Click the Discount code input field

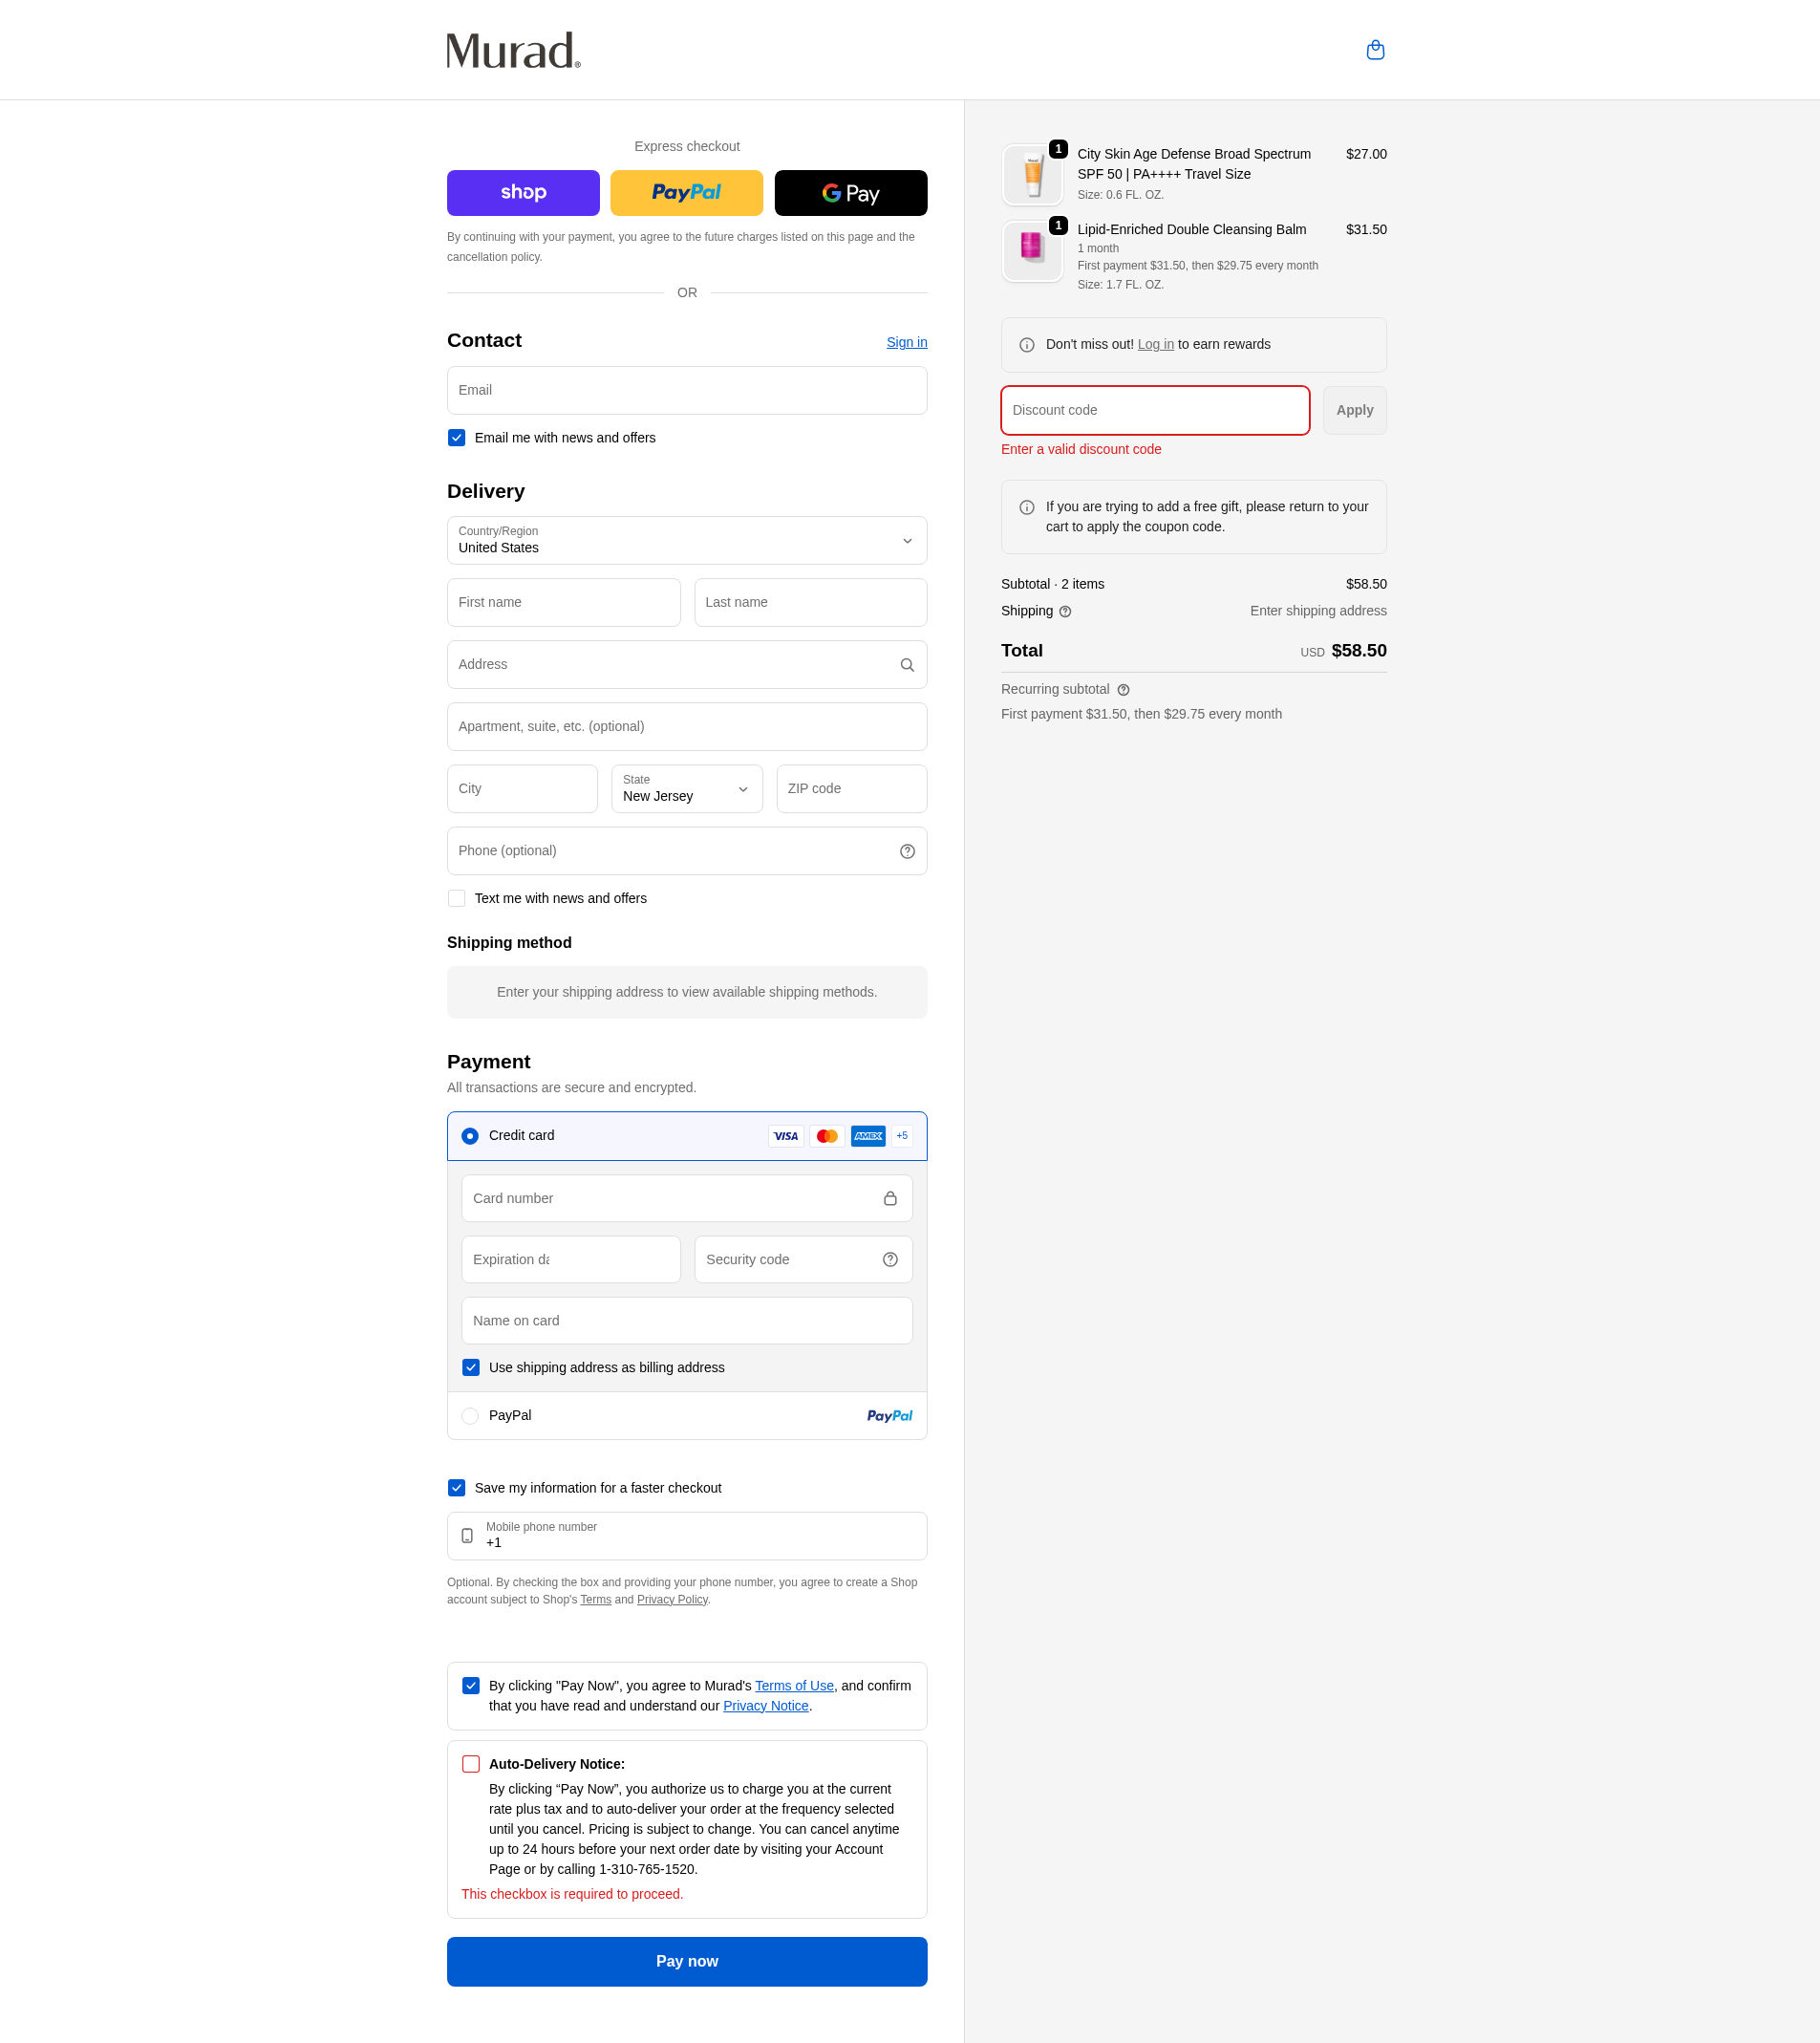[x=1155, y=410]
